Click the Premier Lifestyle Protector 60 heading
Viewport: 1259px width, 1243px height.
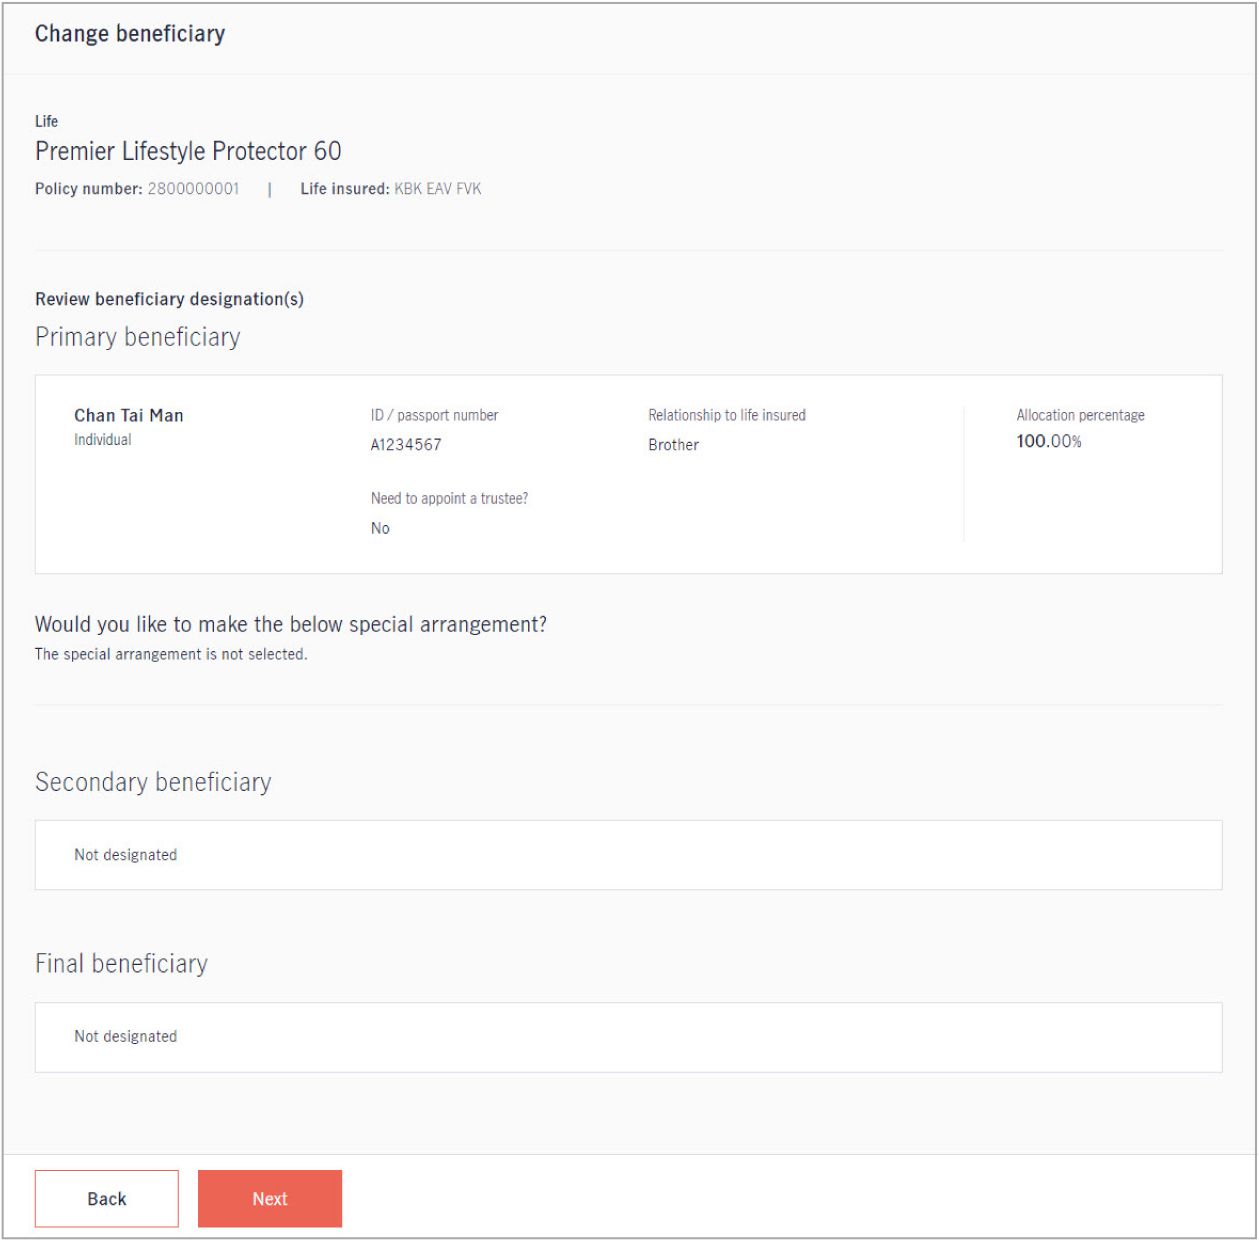tap(188, 151)
